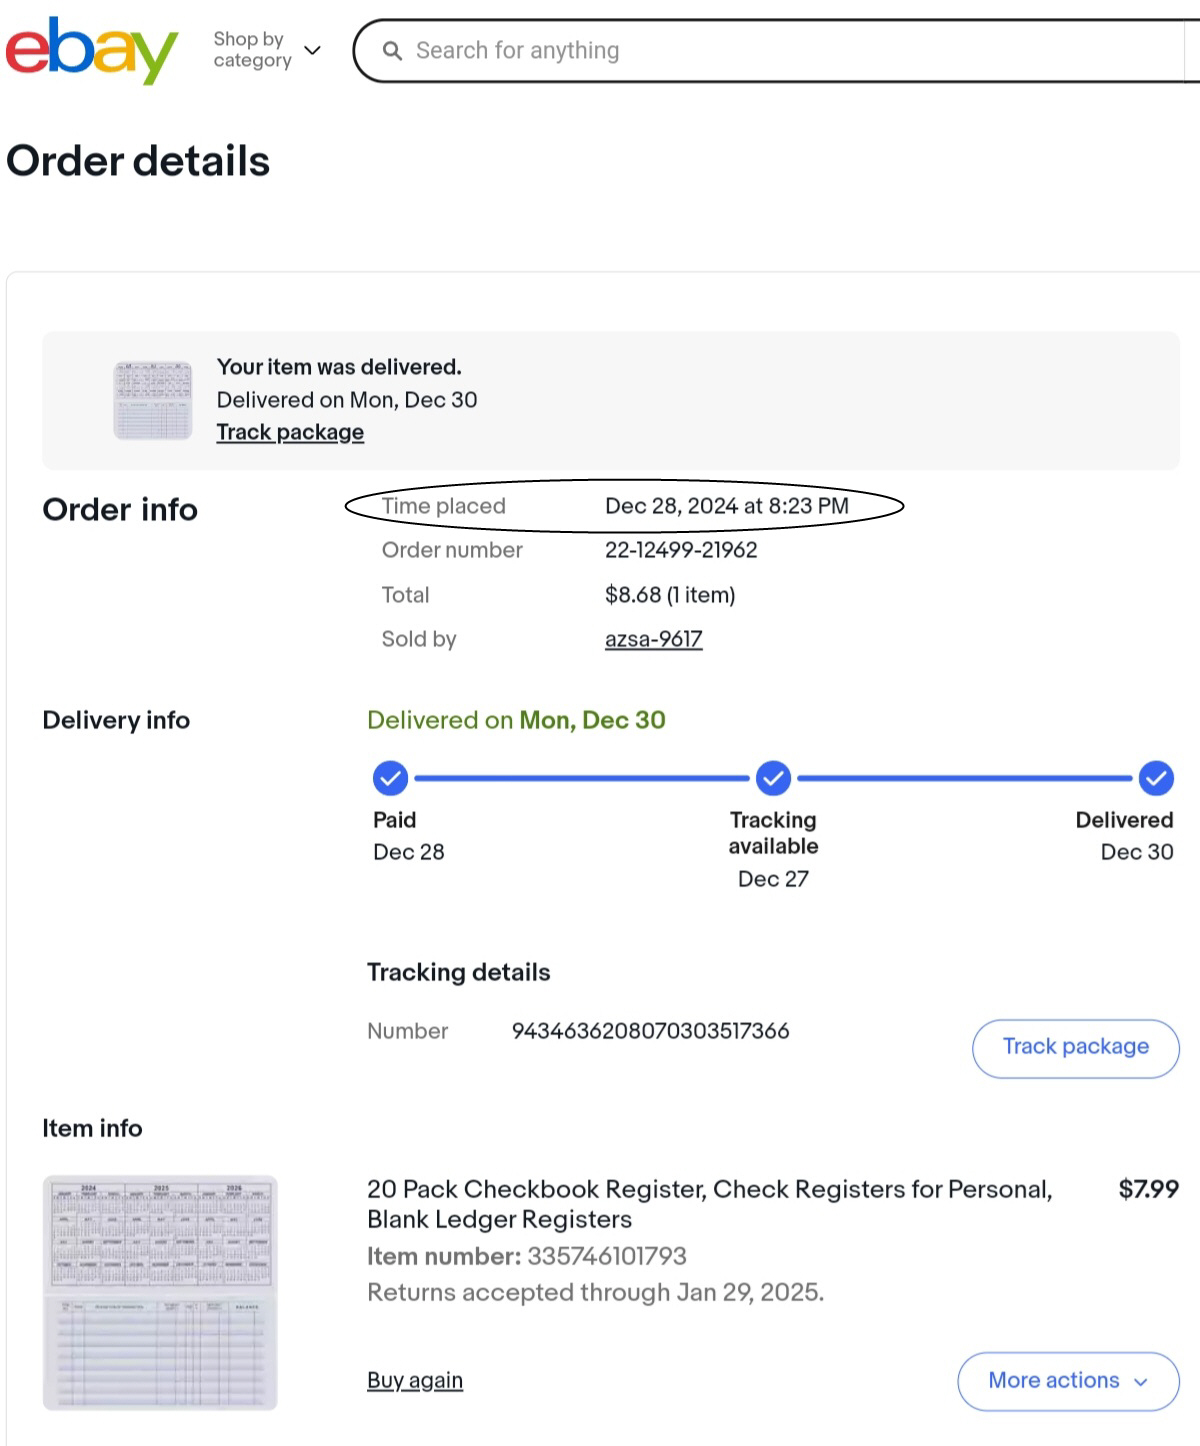Expand the Shop by category chevron
Viewport: 1200px width, 1446px height.
[x=312, y=50]
